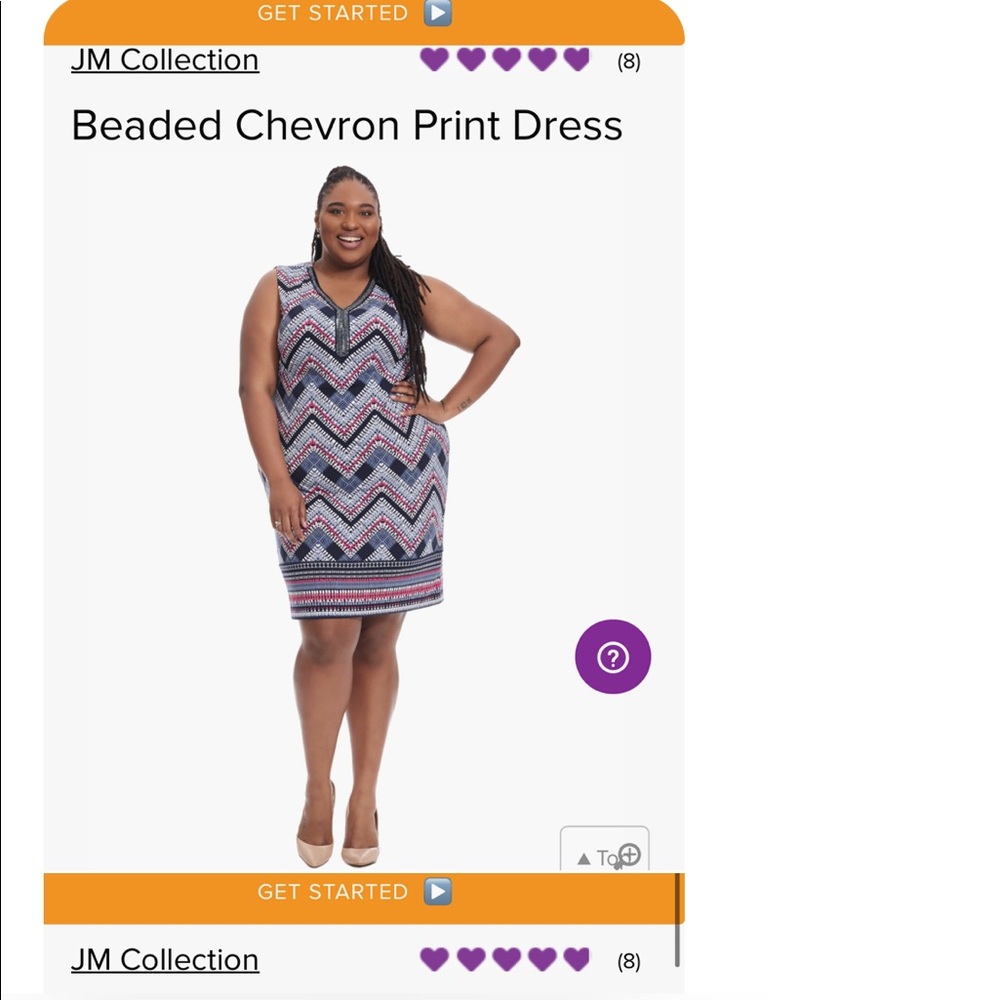
Task: Select the first purple heart above product title
Action: 434,59
